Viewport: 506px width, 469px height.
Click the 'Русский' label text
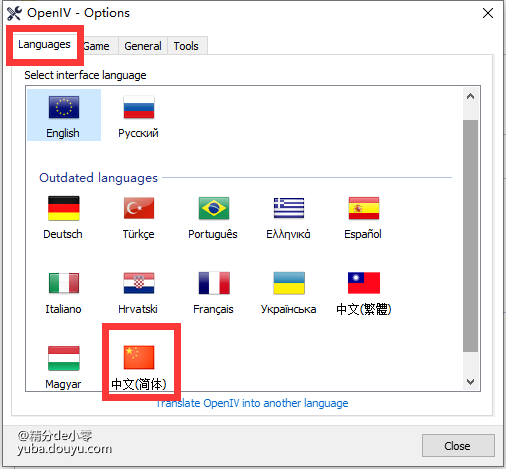(x=138, y=133)
